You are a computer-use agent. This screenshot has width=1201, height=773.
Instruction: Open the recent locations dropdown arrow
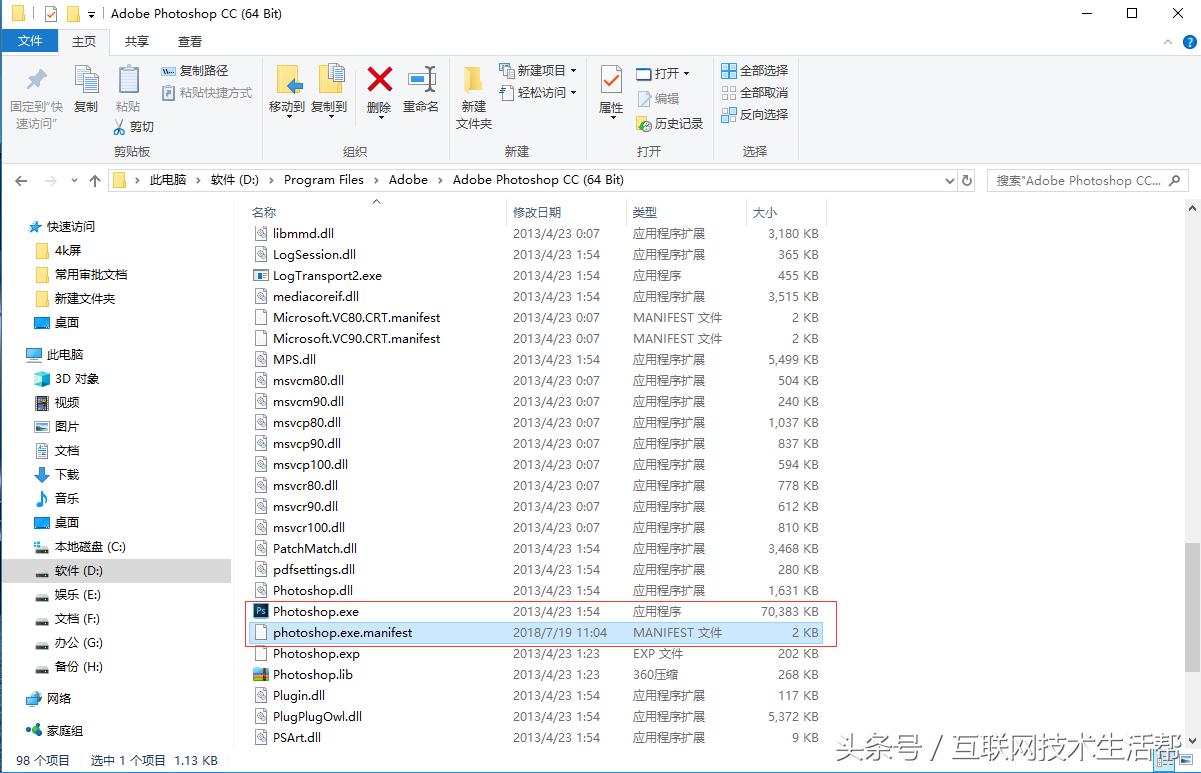75,181
